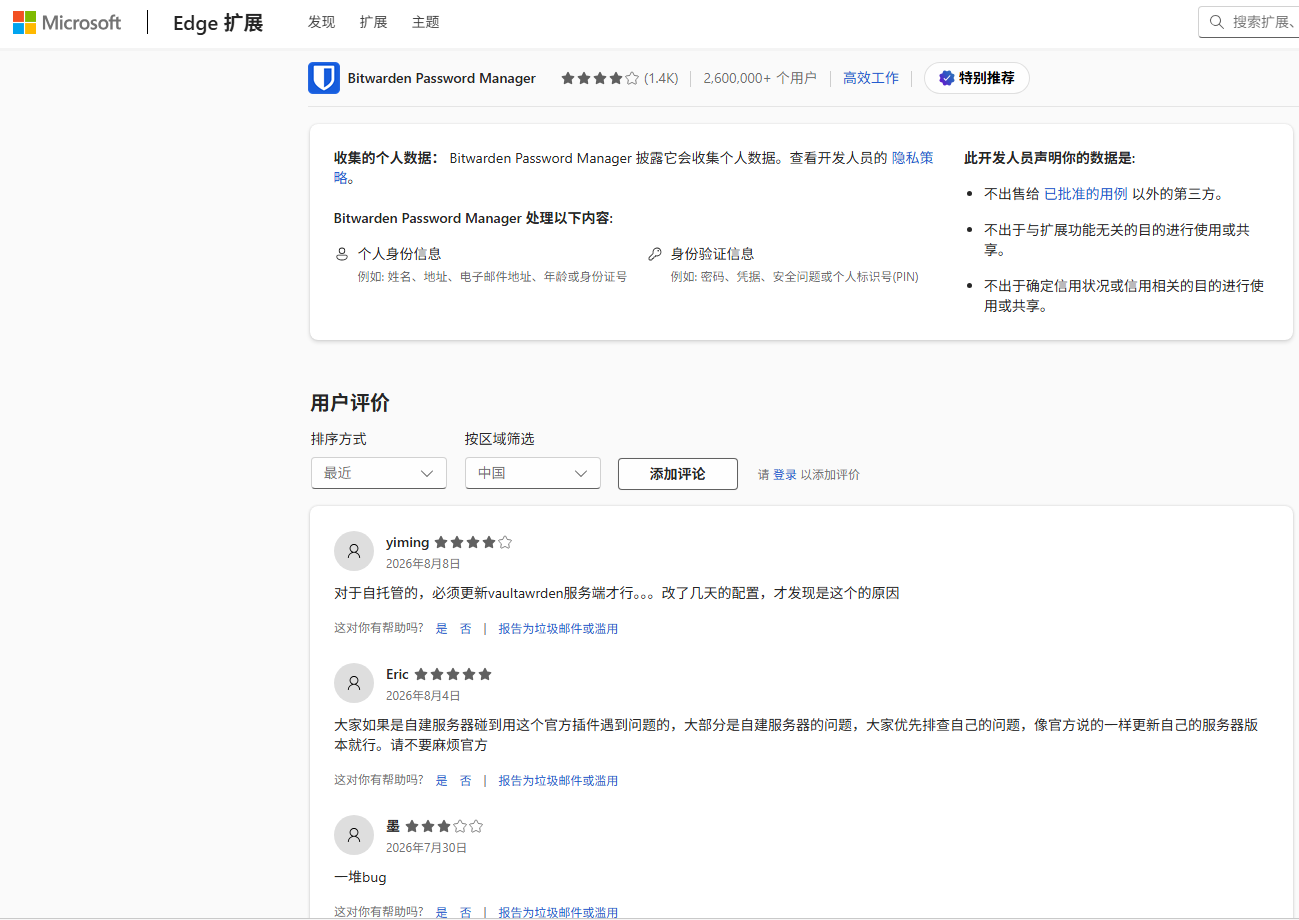Click yiming's avatar icon
The width and height of the screenshot is (1299, 920).
[x=354, y=551]
